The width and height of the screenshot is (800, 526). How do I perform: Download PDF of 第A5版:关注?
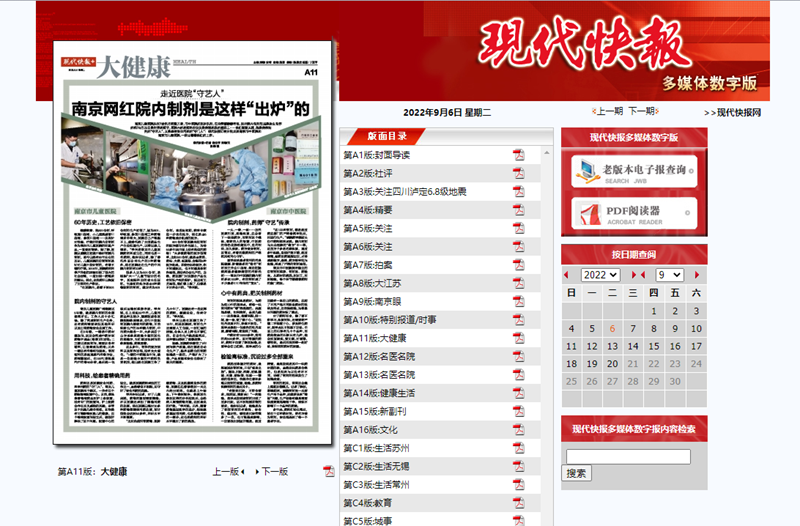click(518, 228)
